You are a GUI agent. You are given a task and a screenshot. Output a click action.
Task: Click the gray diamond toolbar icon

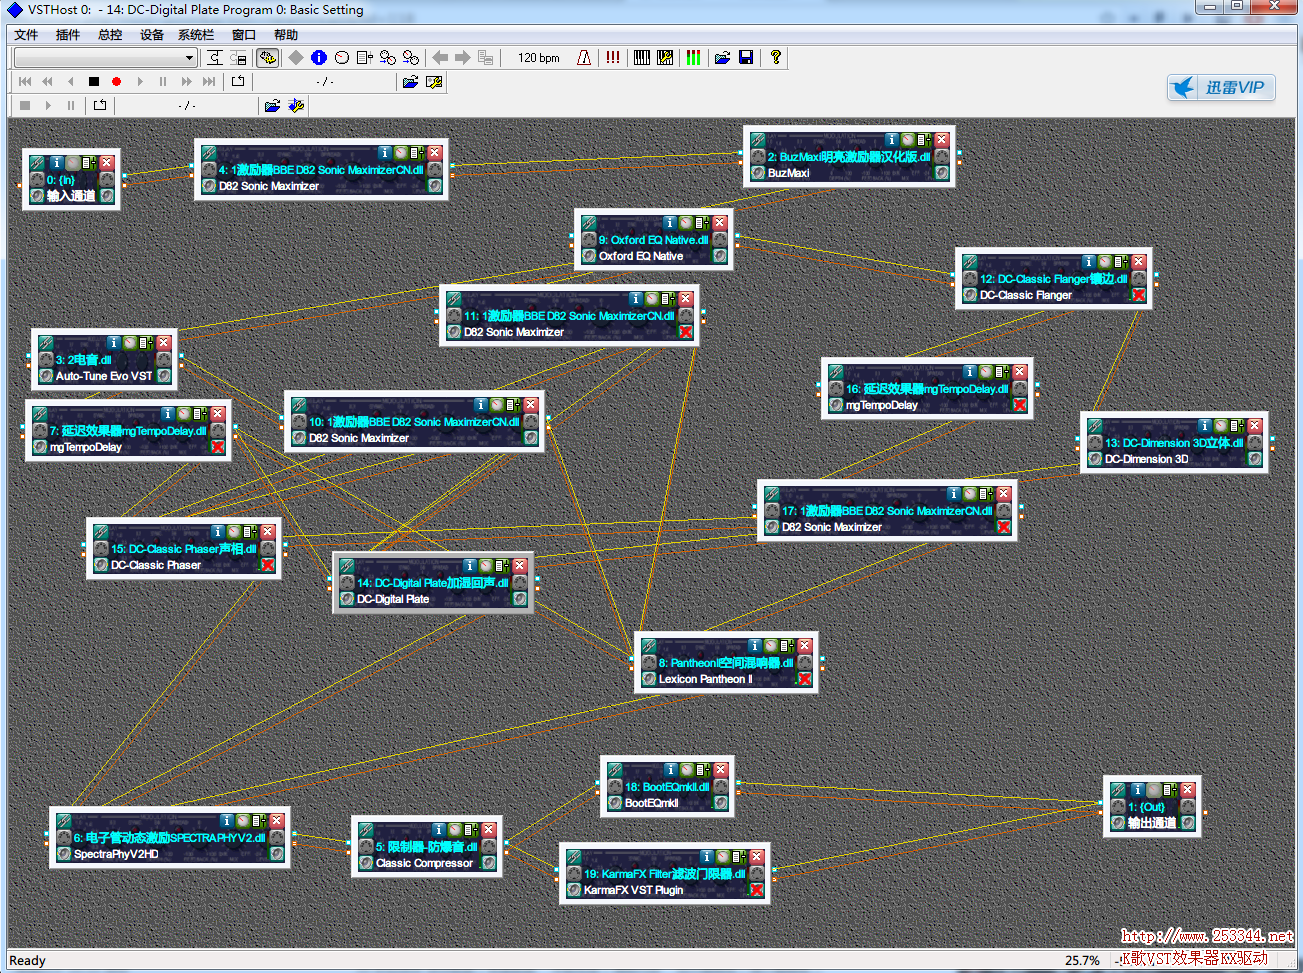tap(296, 58)
